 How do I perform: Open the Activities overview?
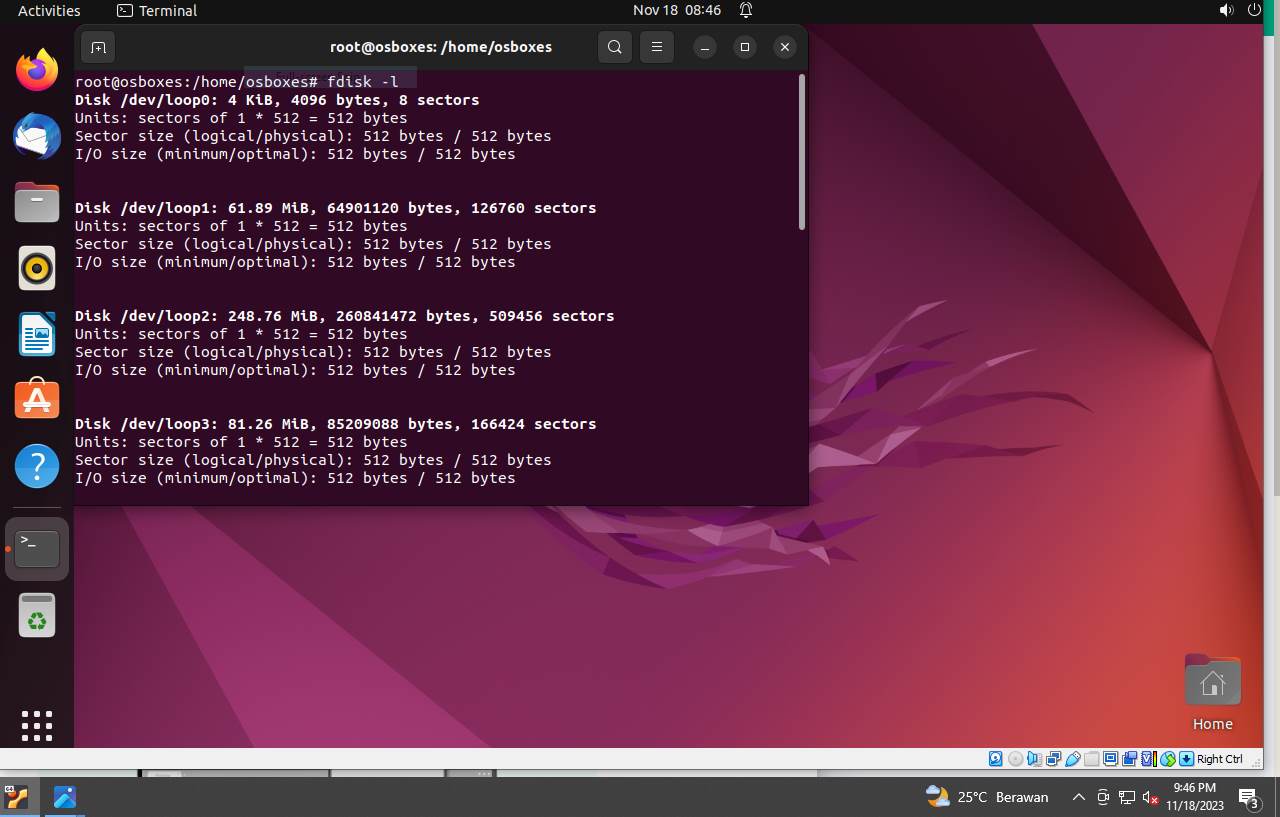tap(49, 11)
